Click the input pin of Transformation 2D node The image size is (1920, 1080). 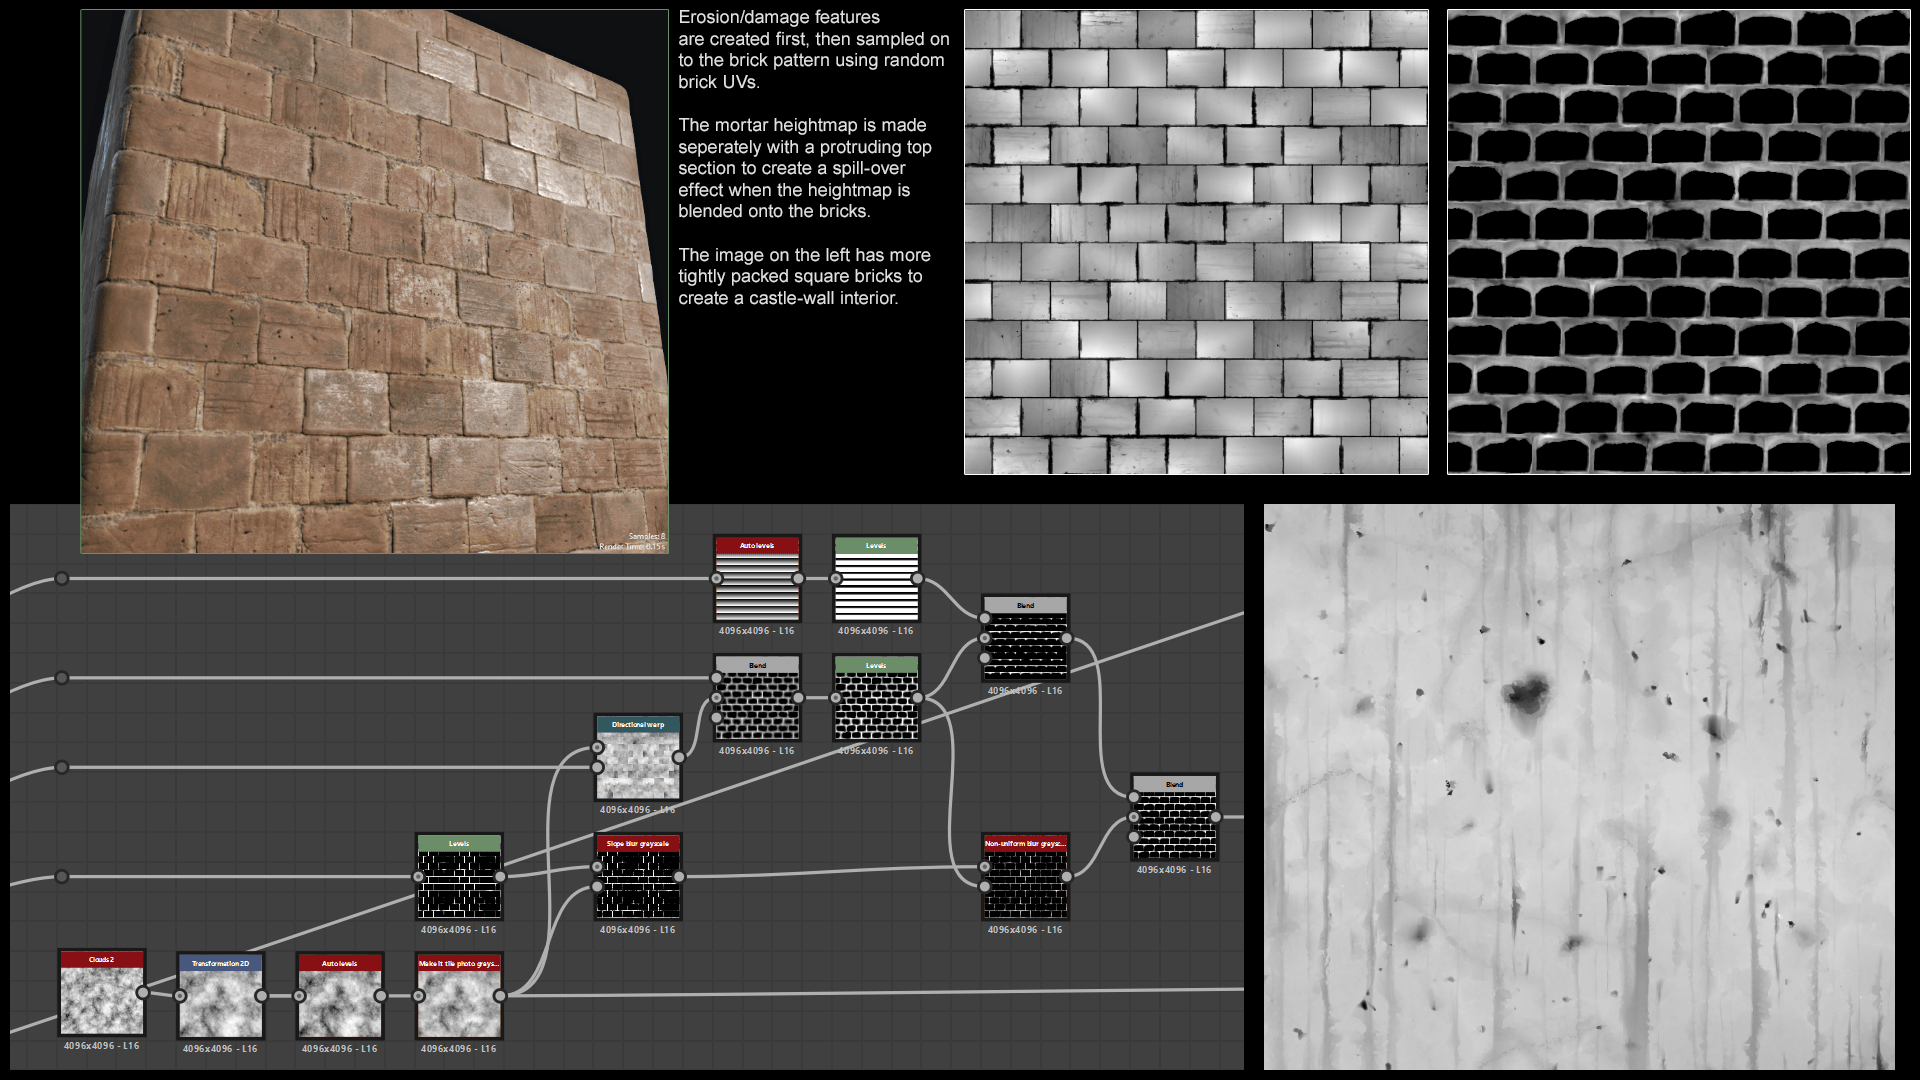coord(180,996)
